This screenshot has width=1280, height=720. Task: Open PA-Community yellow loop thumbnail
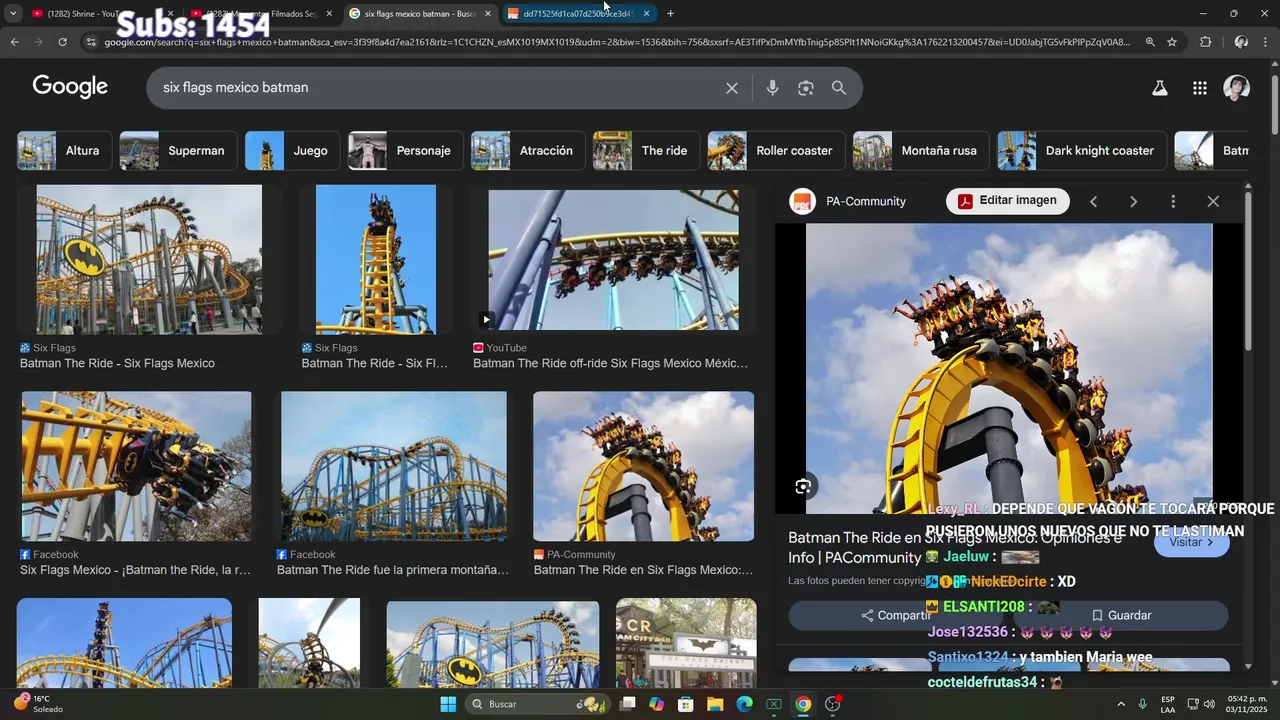[644, 466]
